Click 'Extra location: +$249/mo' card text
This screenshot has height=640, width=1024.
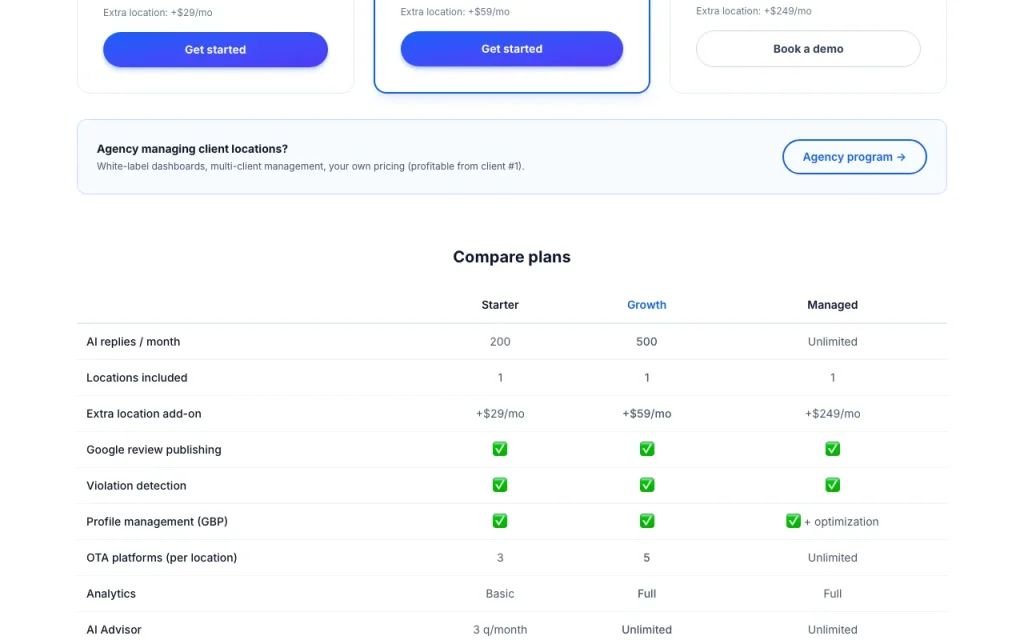[x=754, y=11]
